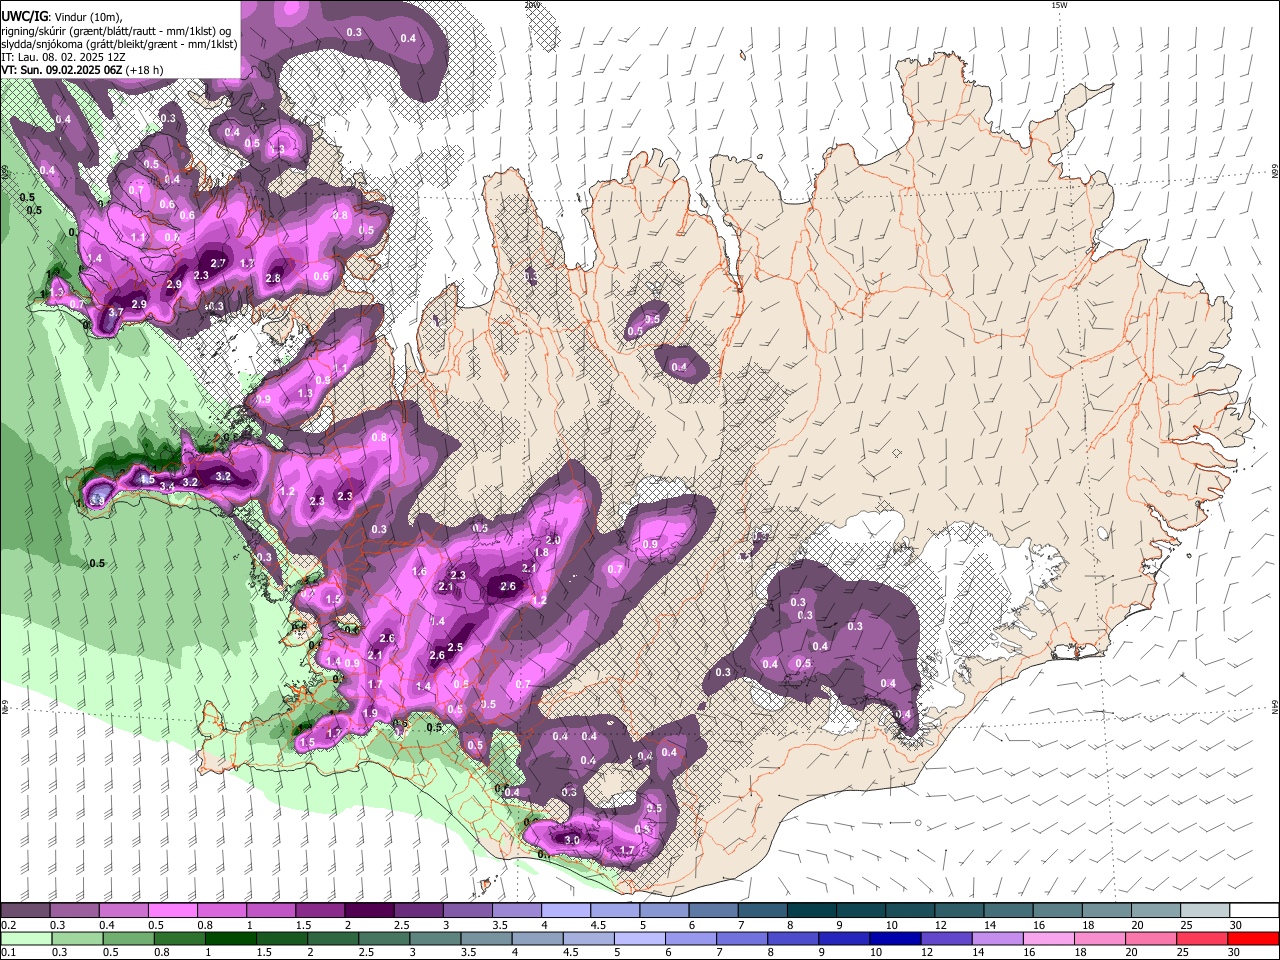Select the darkest green swatch between 1 and 1.5

point(230,938)
